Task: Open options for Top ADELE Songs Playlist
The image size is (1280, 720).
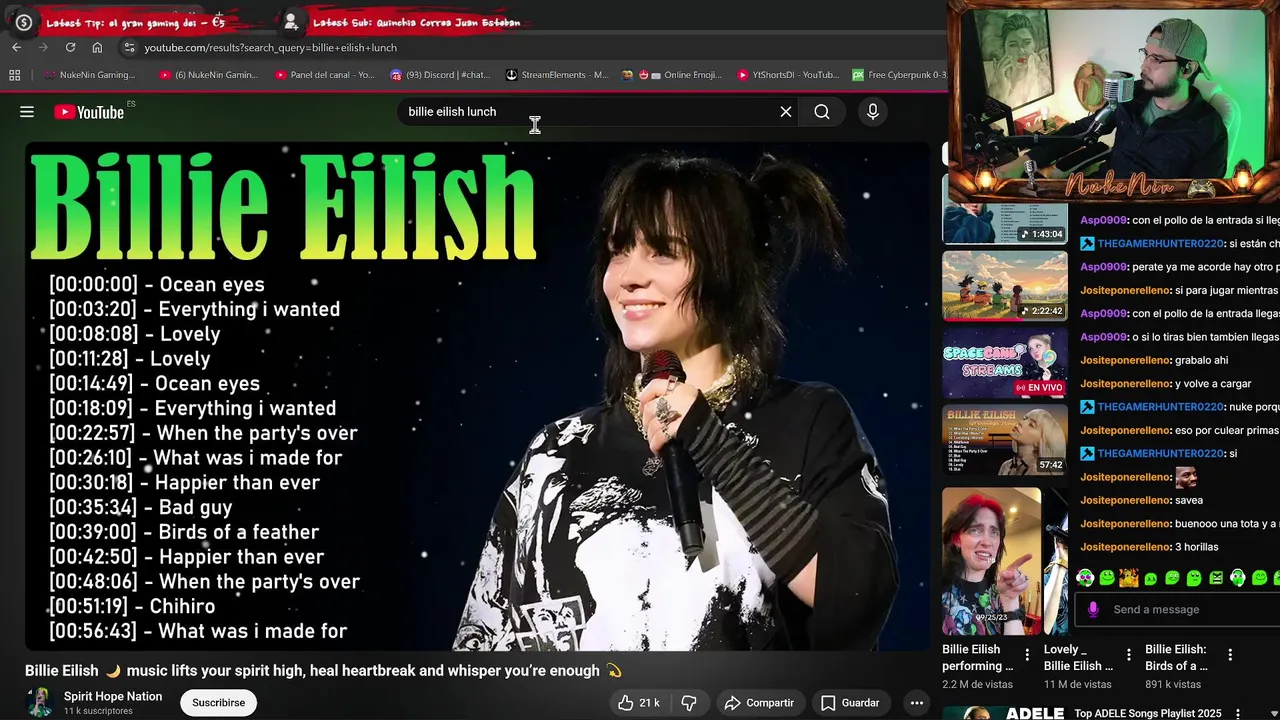Action: click(1238, 714)
